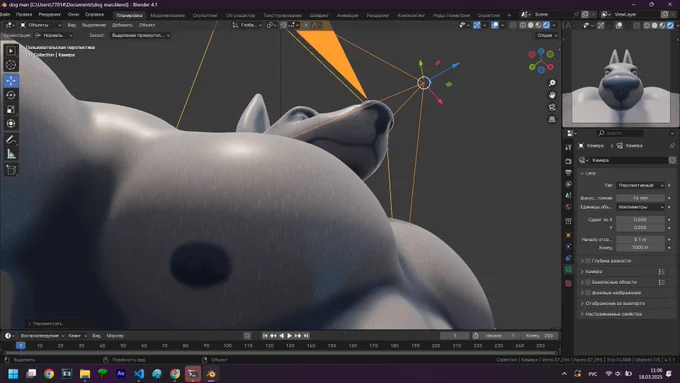This screenshot has height=383, width=680.
Task: Click the pan view hand icon
Action: [552, 95]
